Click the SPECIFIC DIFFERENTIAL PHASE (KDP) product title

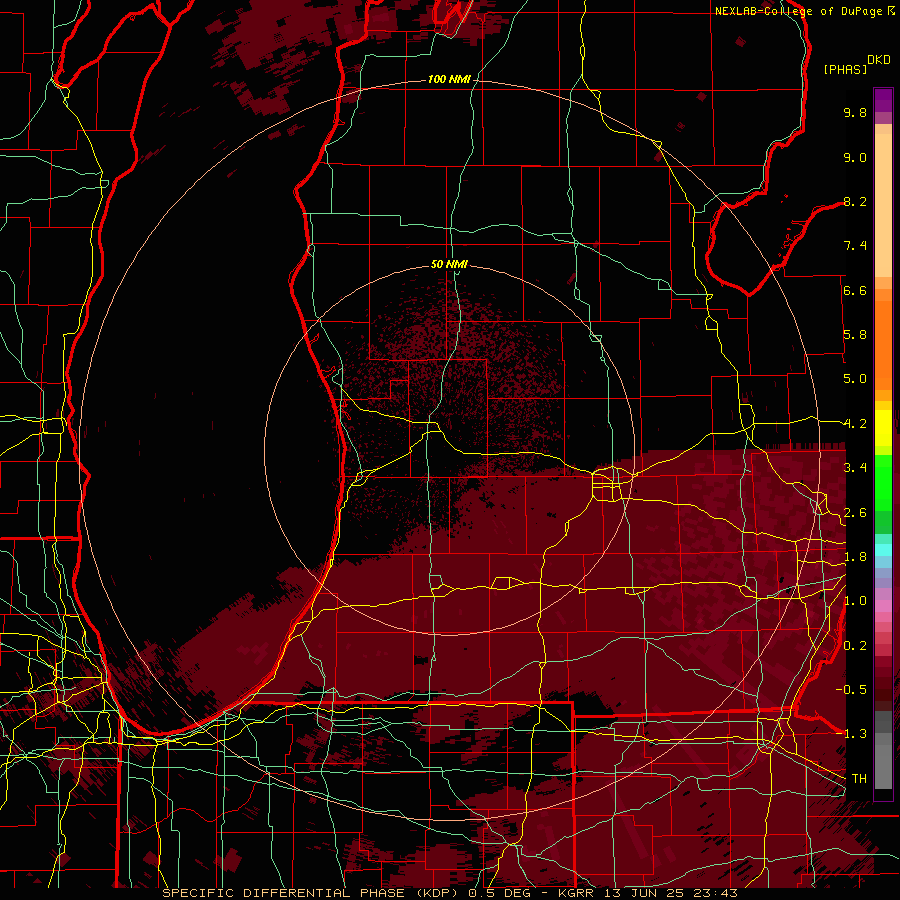[311, 893]
